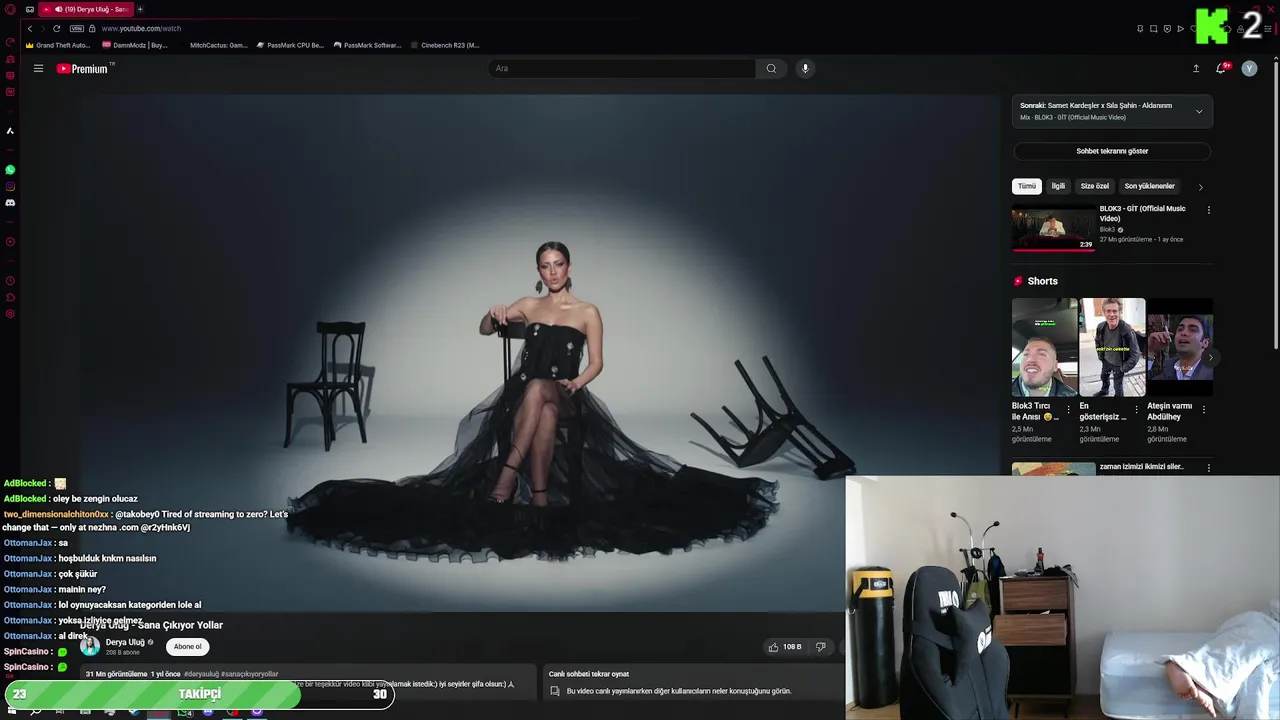Open the BLOK3 - GİT video thumbnail
1280x720 pixels.
1053,228
